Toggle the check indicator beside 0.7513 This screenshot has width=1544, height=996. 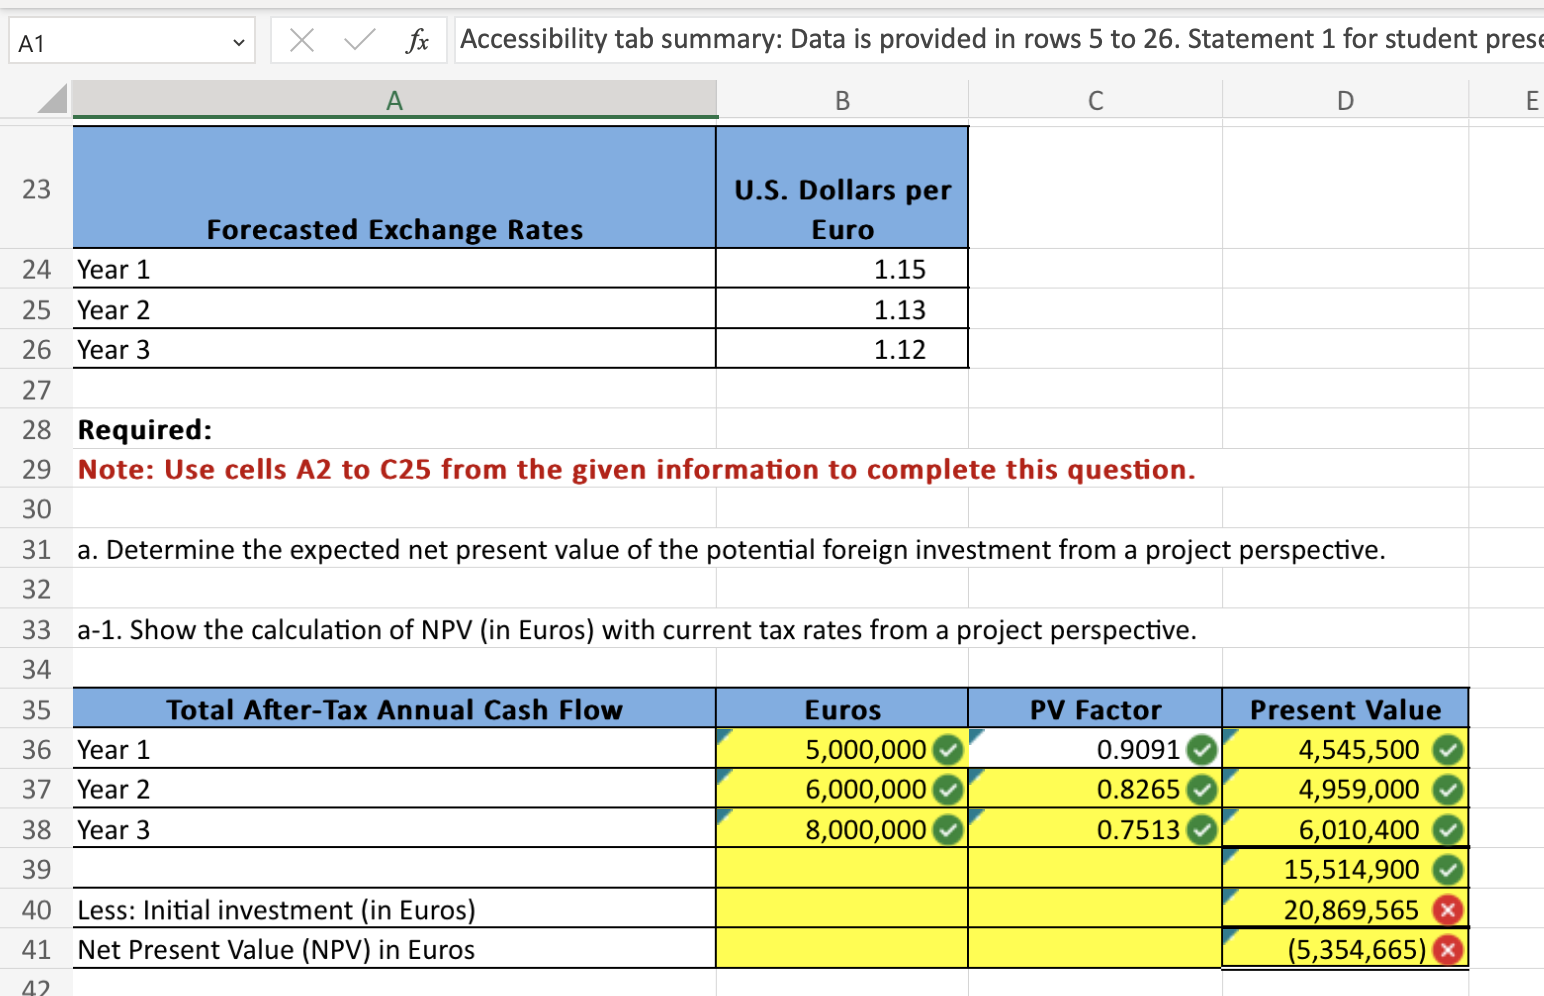[x=1203, y=829]
